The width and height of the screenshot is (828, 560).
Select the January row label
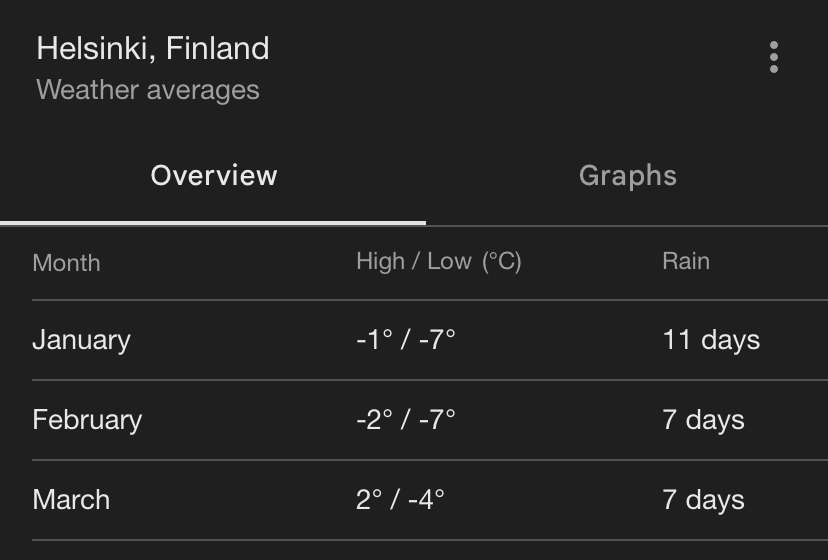81,340
